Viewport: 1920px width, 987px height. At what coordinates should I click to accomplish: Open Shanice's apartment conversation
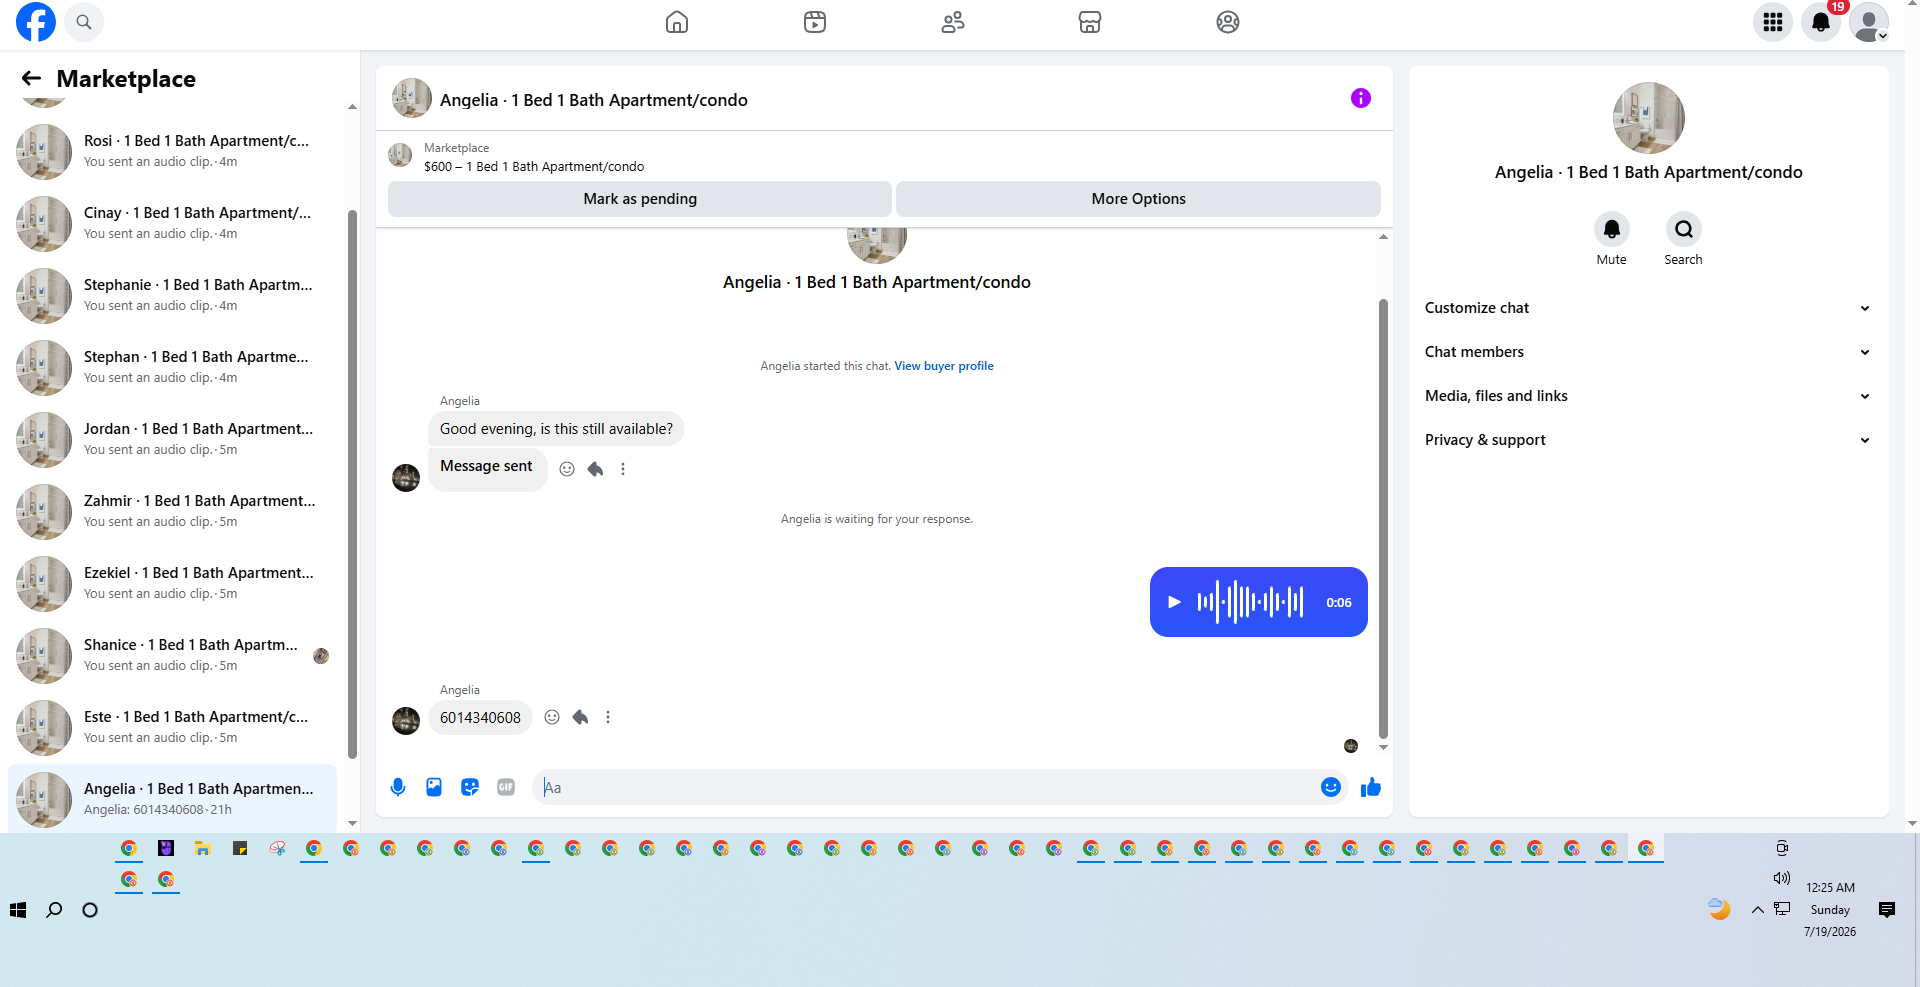coord(172,656)
